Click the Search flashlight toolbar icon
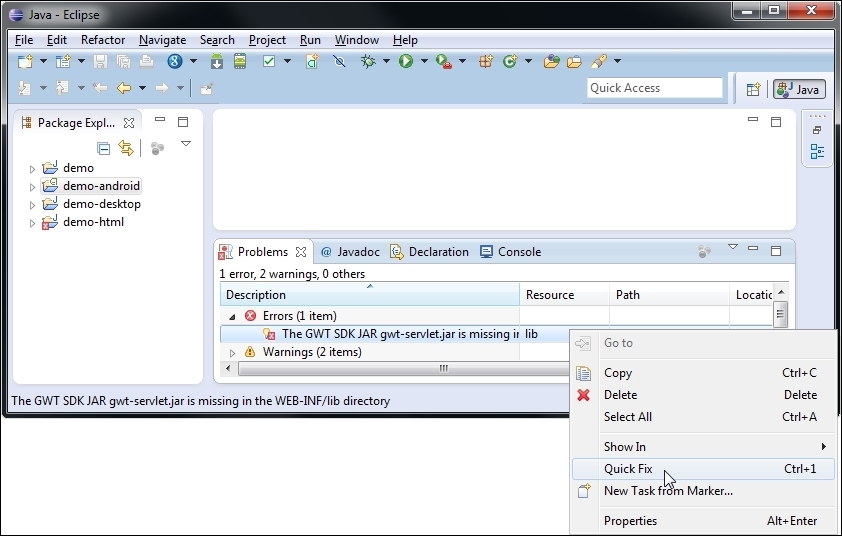This screenshot has width=842, height=536. click(599, 62)
